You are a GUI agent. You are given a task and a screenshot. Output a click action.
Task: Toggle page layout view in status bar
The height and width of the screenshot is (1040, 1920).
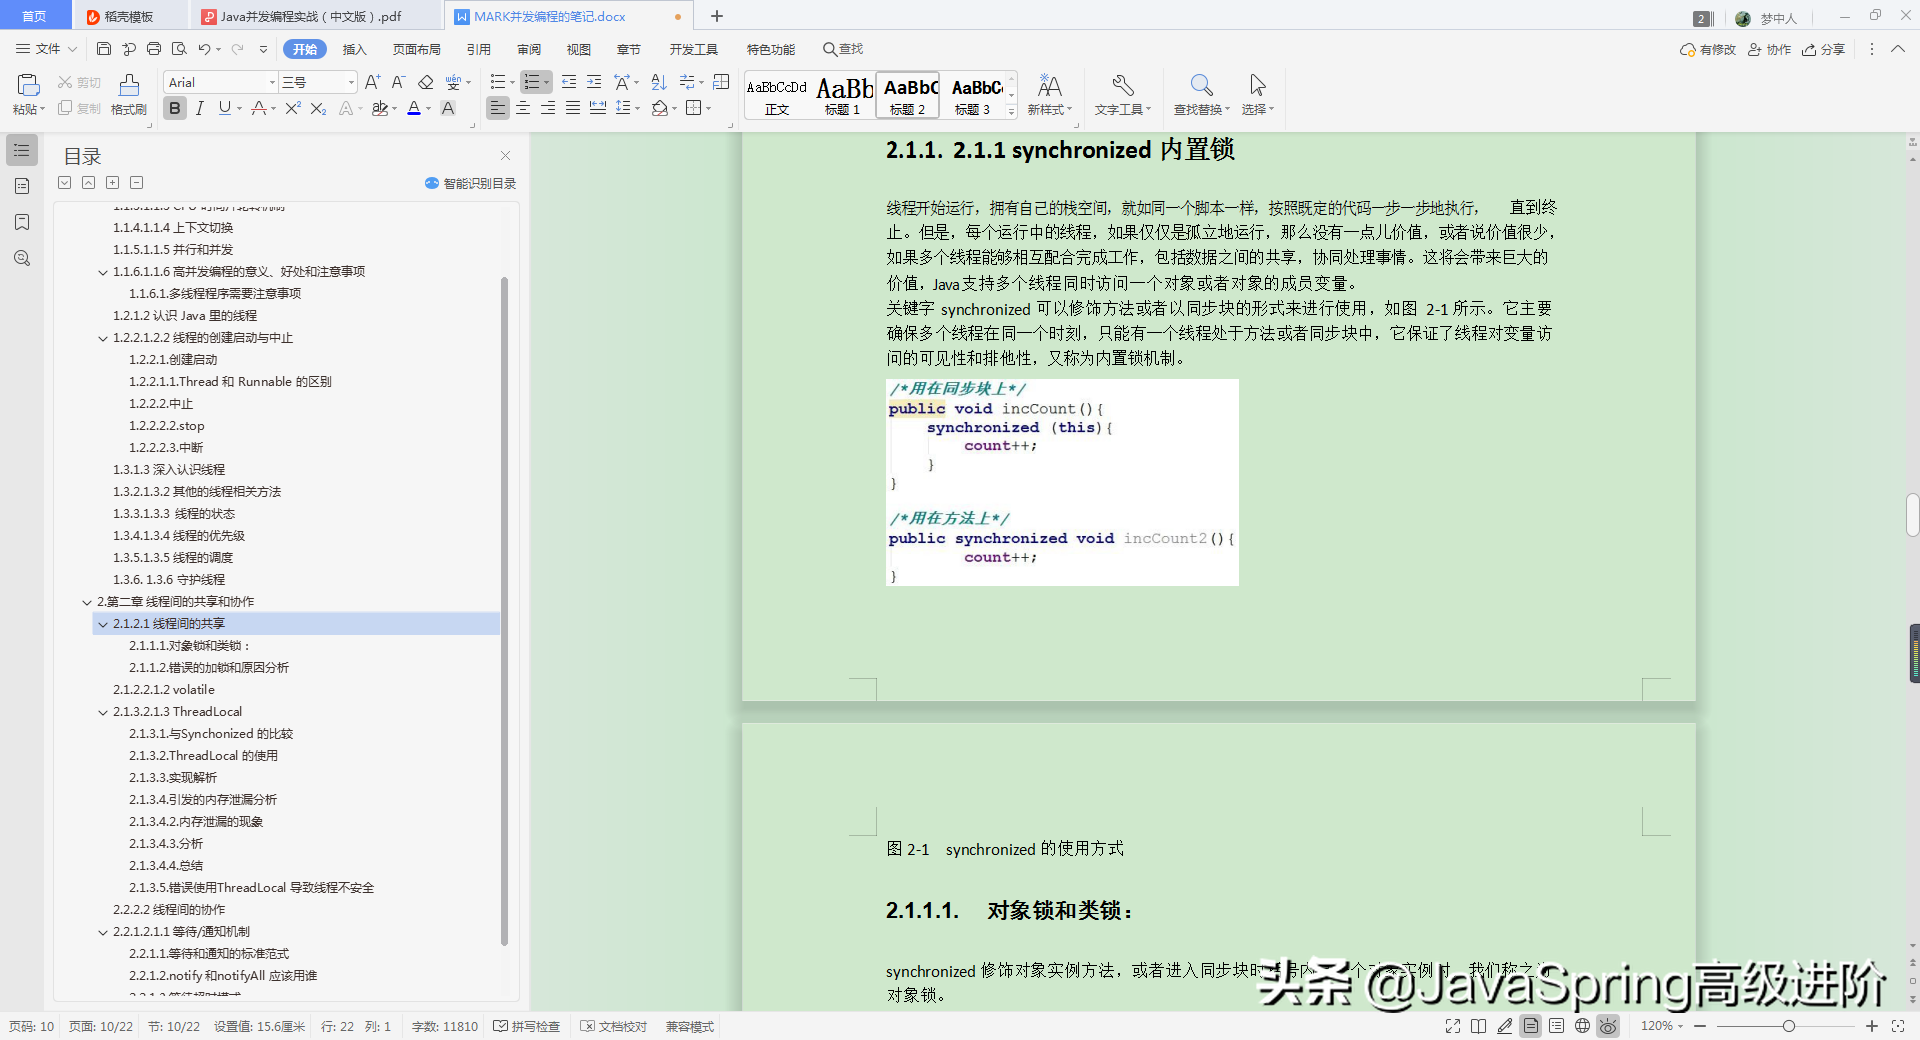tap(1530, 1026)
